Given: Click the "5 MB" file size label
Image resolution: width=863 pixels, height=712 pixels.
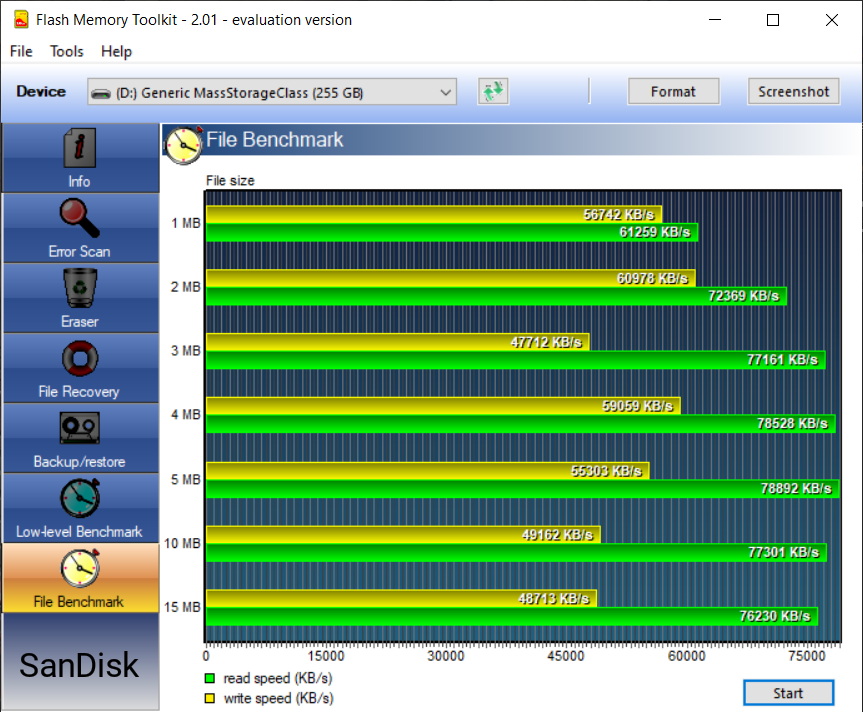Looking at the screenshot, I should click(x=185, y=479).
